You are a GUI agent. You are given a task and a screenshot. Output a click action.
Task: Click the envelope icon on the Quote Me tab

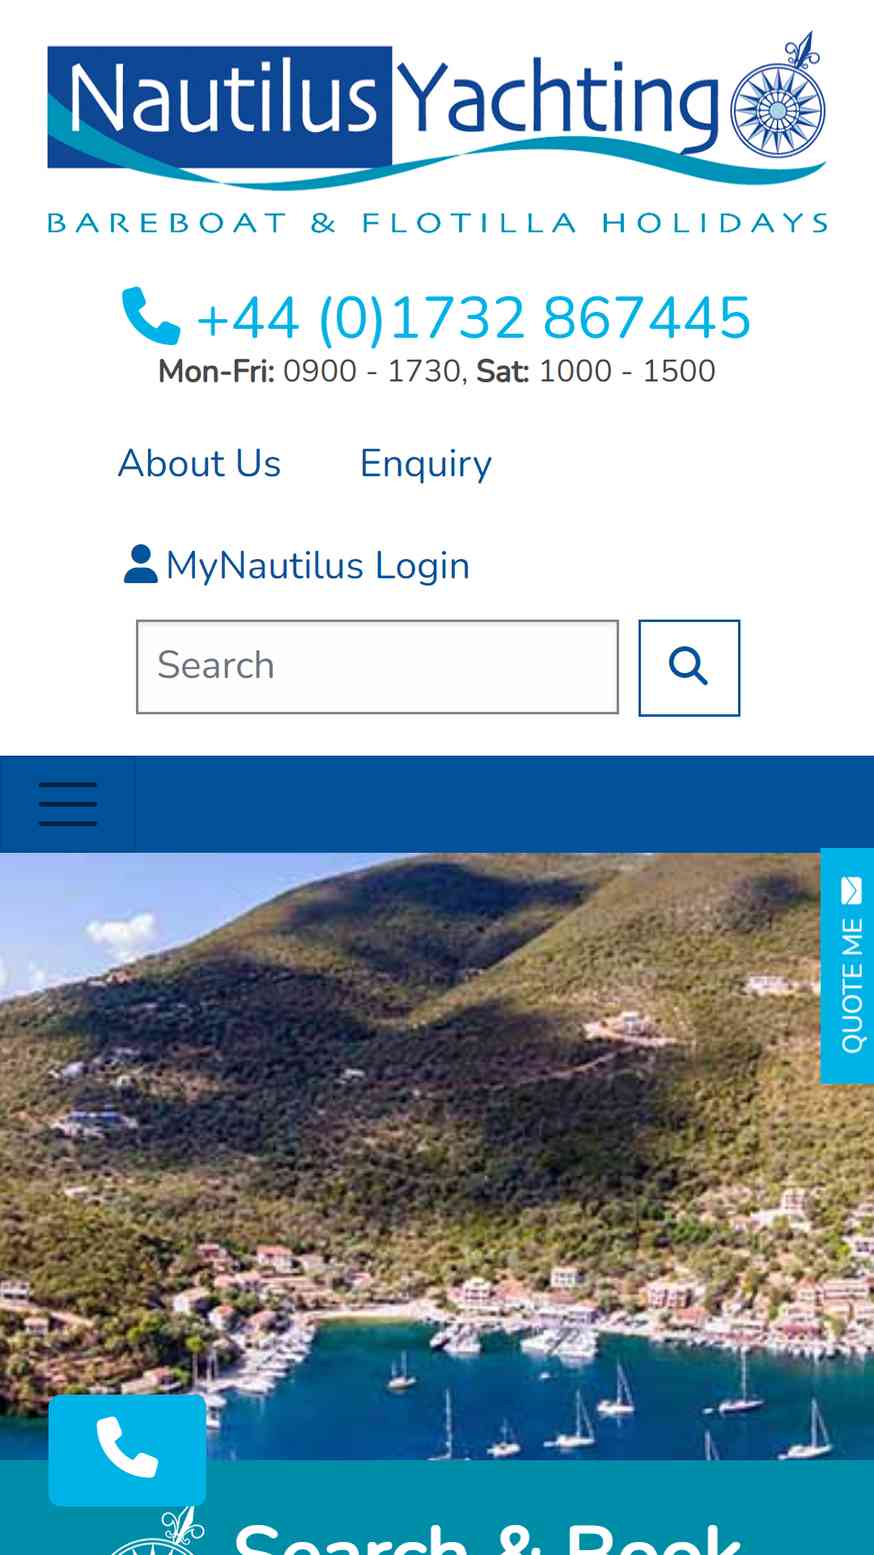point(851,890)
